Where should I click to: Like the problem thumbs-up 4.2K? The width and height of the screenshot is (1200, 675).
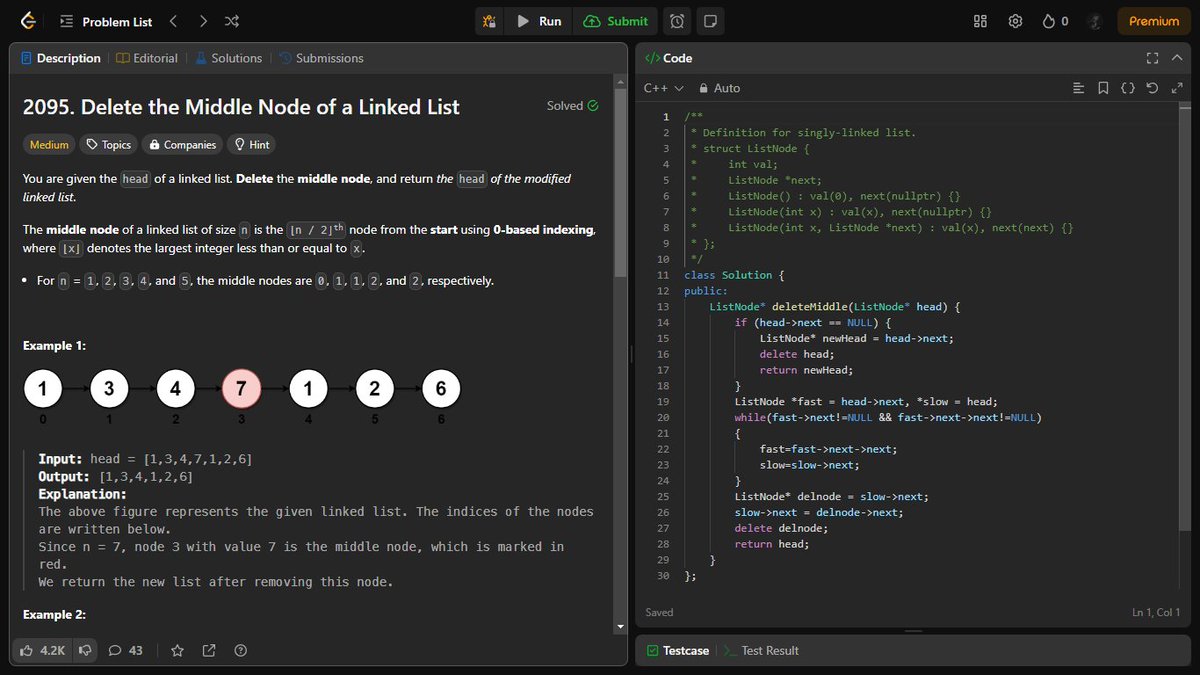43,651
